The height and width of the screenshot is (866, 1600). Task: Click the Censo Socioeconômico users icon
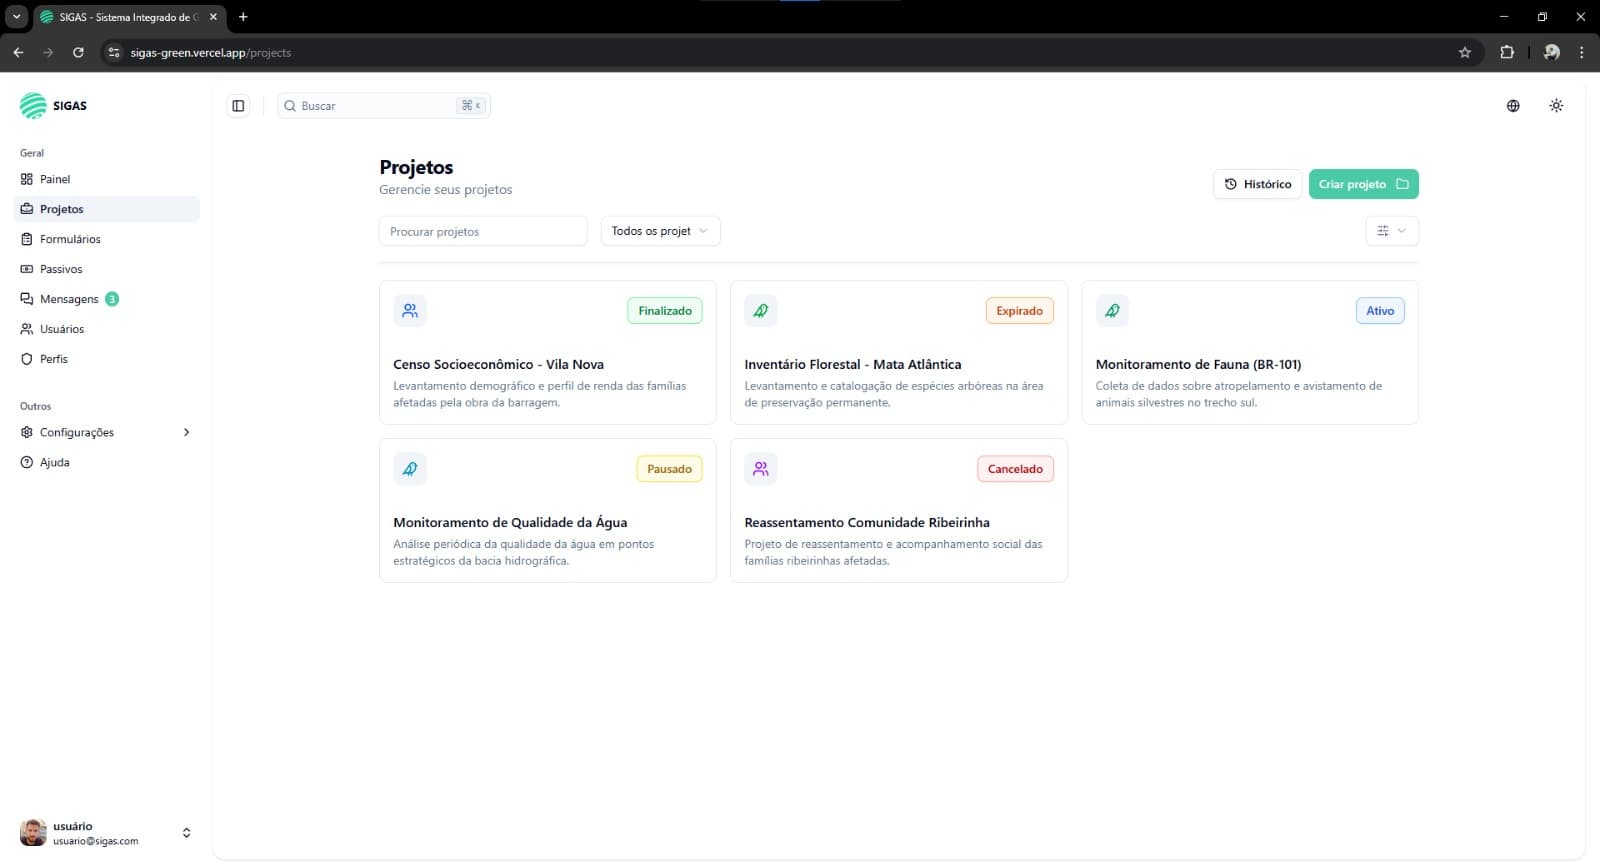410,311
